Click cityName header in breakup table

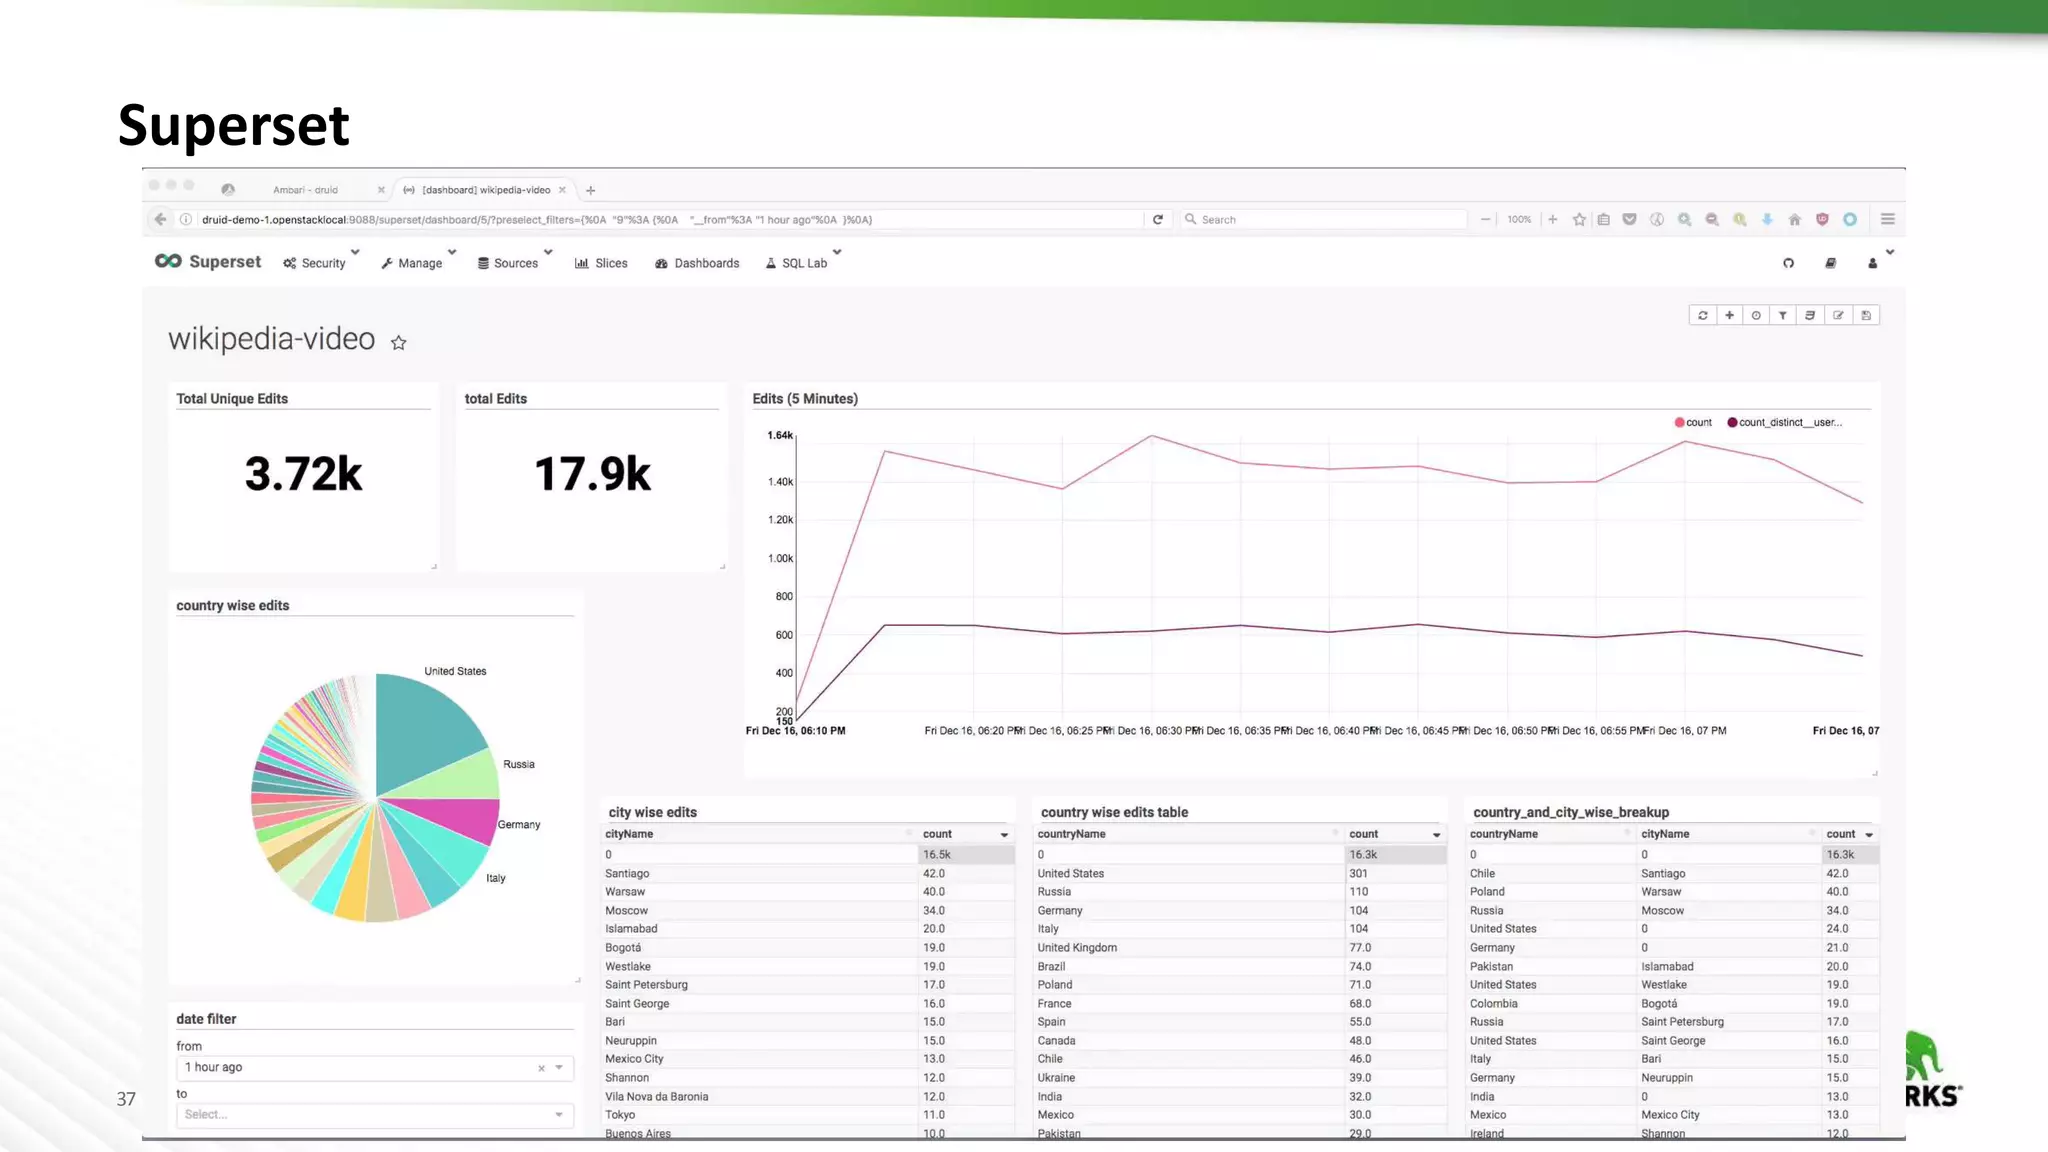1665,834
